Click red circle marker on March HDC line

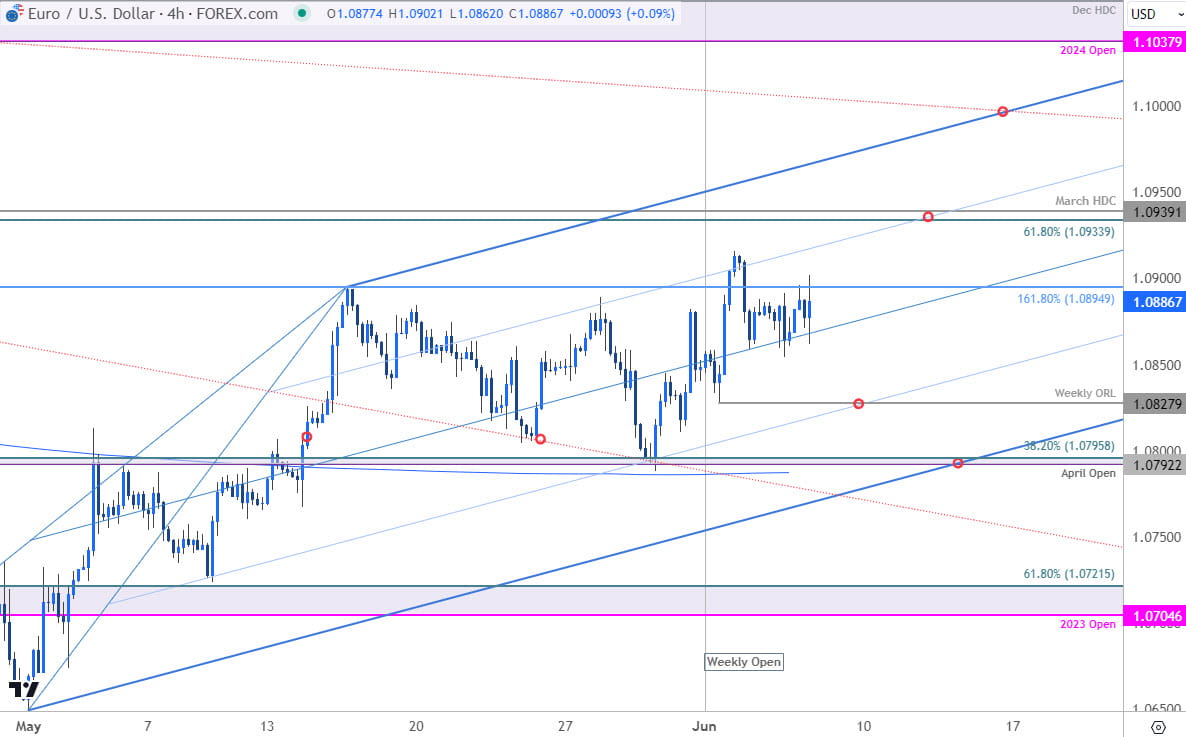928,217
